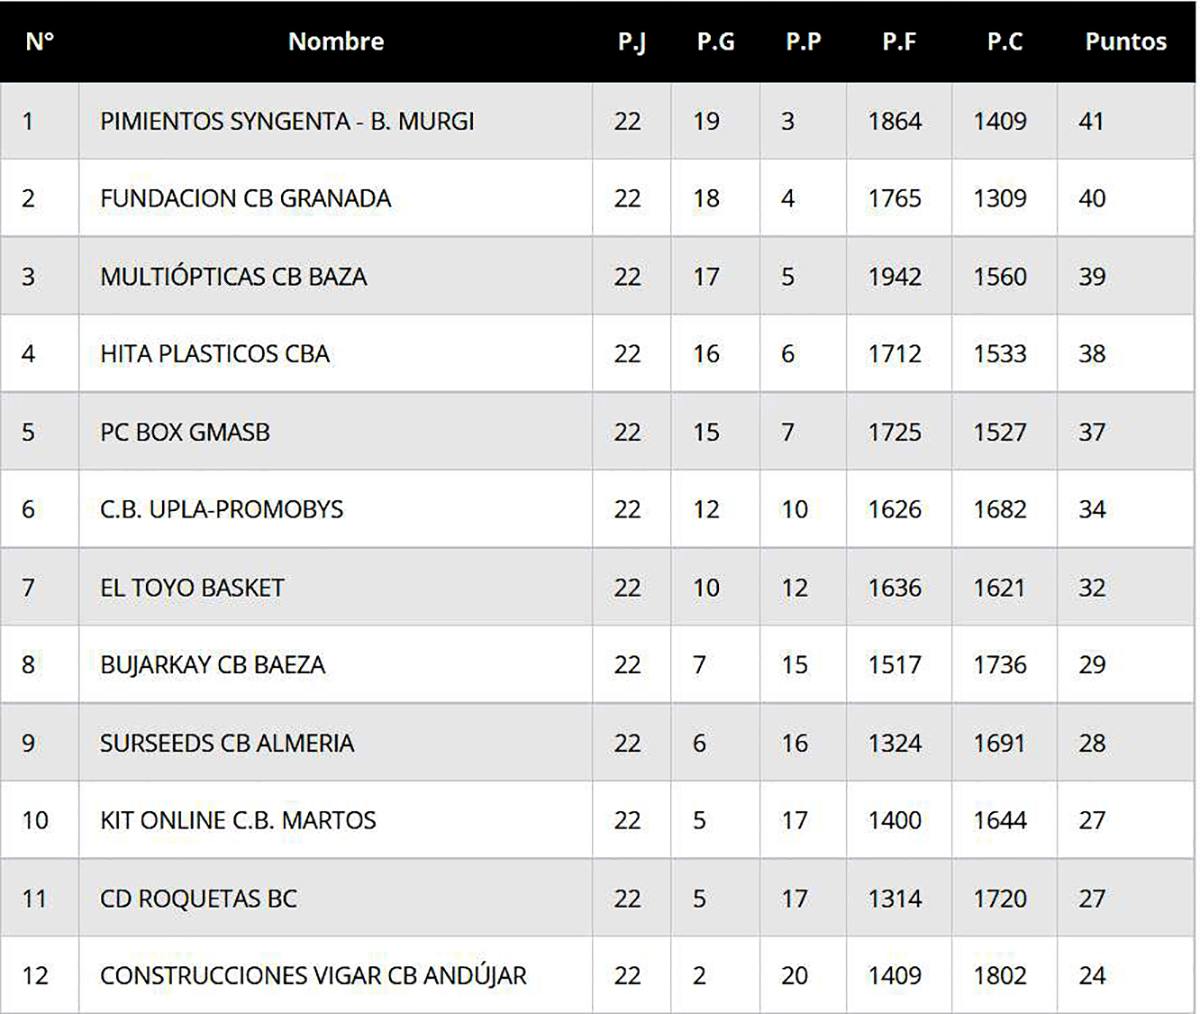Select the P.P column header
The height and width of the screenshot is (1014, 1200).
[x=803, y=41]
